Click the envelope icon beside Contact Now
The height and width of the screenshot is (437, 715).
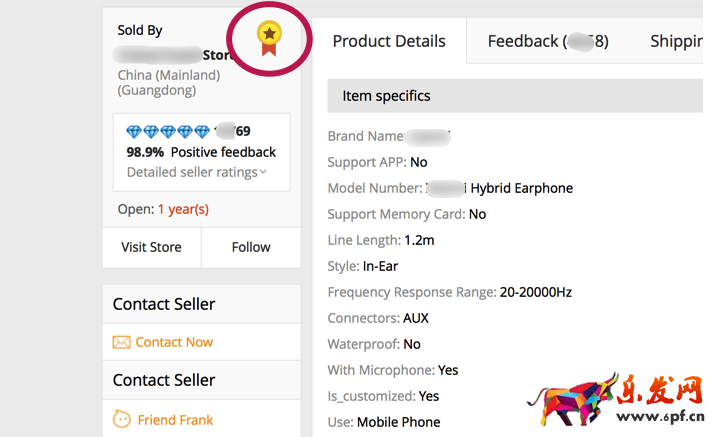(121, 342)
